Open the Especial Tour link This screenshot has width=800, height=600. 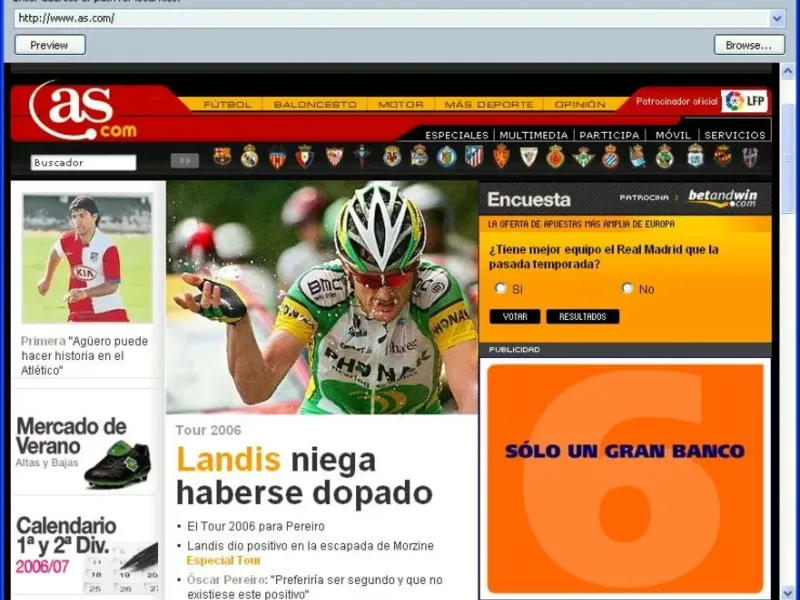223,560
